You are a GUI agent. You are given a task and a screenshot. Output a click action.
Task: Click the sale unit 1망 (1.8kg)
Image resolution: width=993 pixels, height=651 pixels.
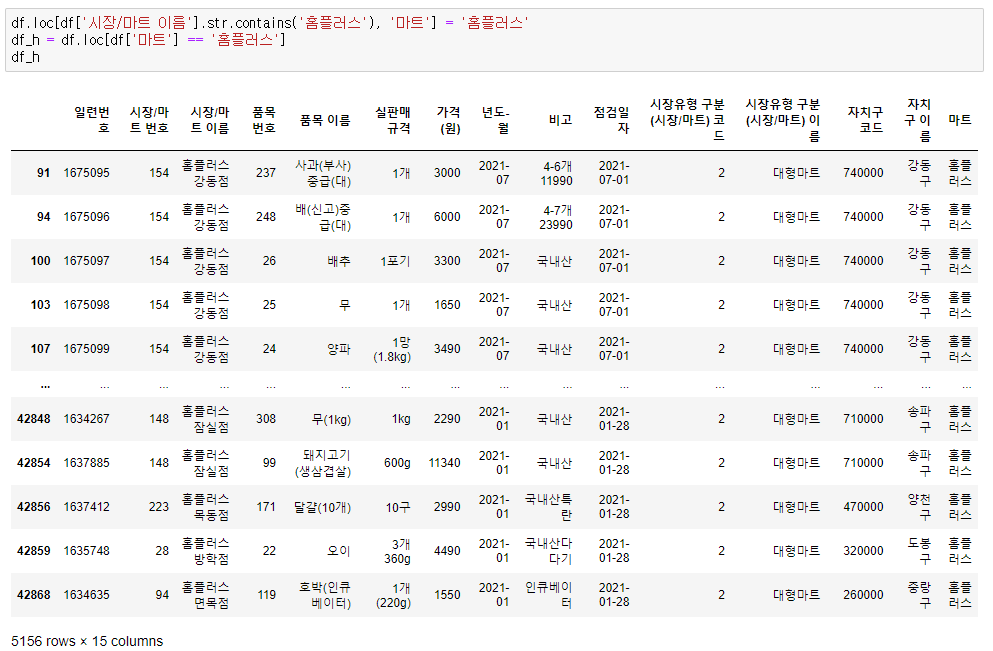coord(393,349)
